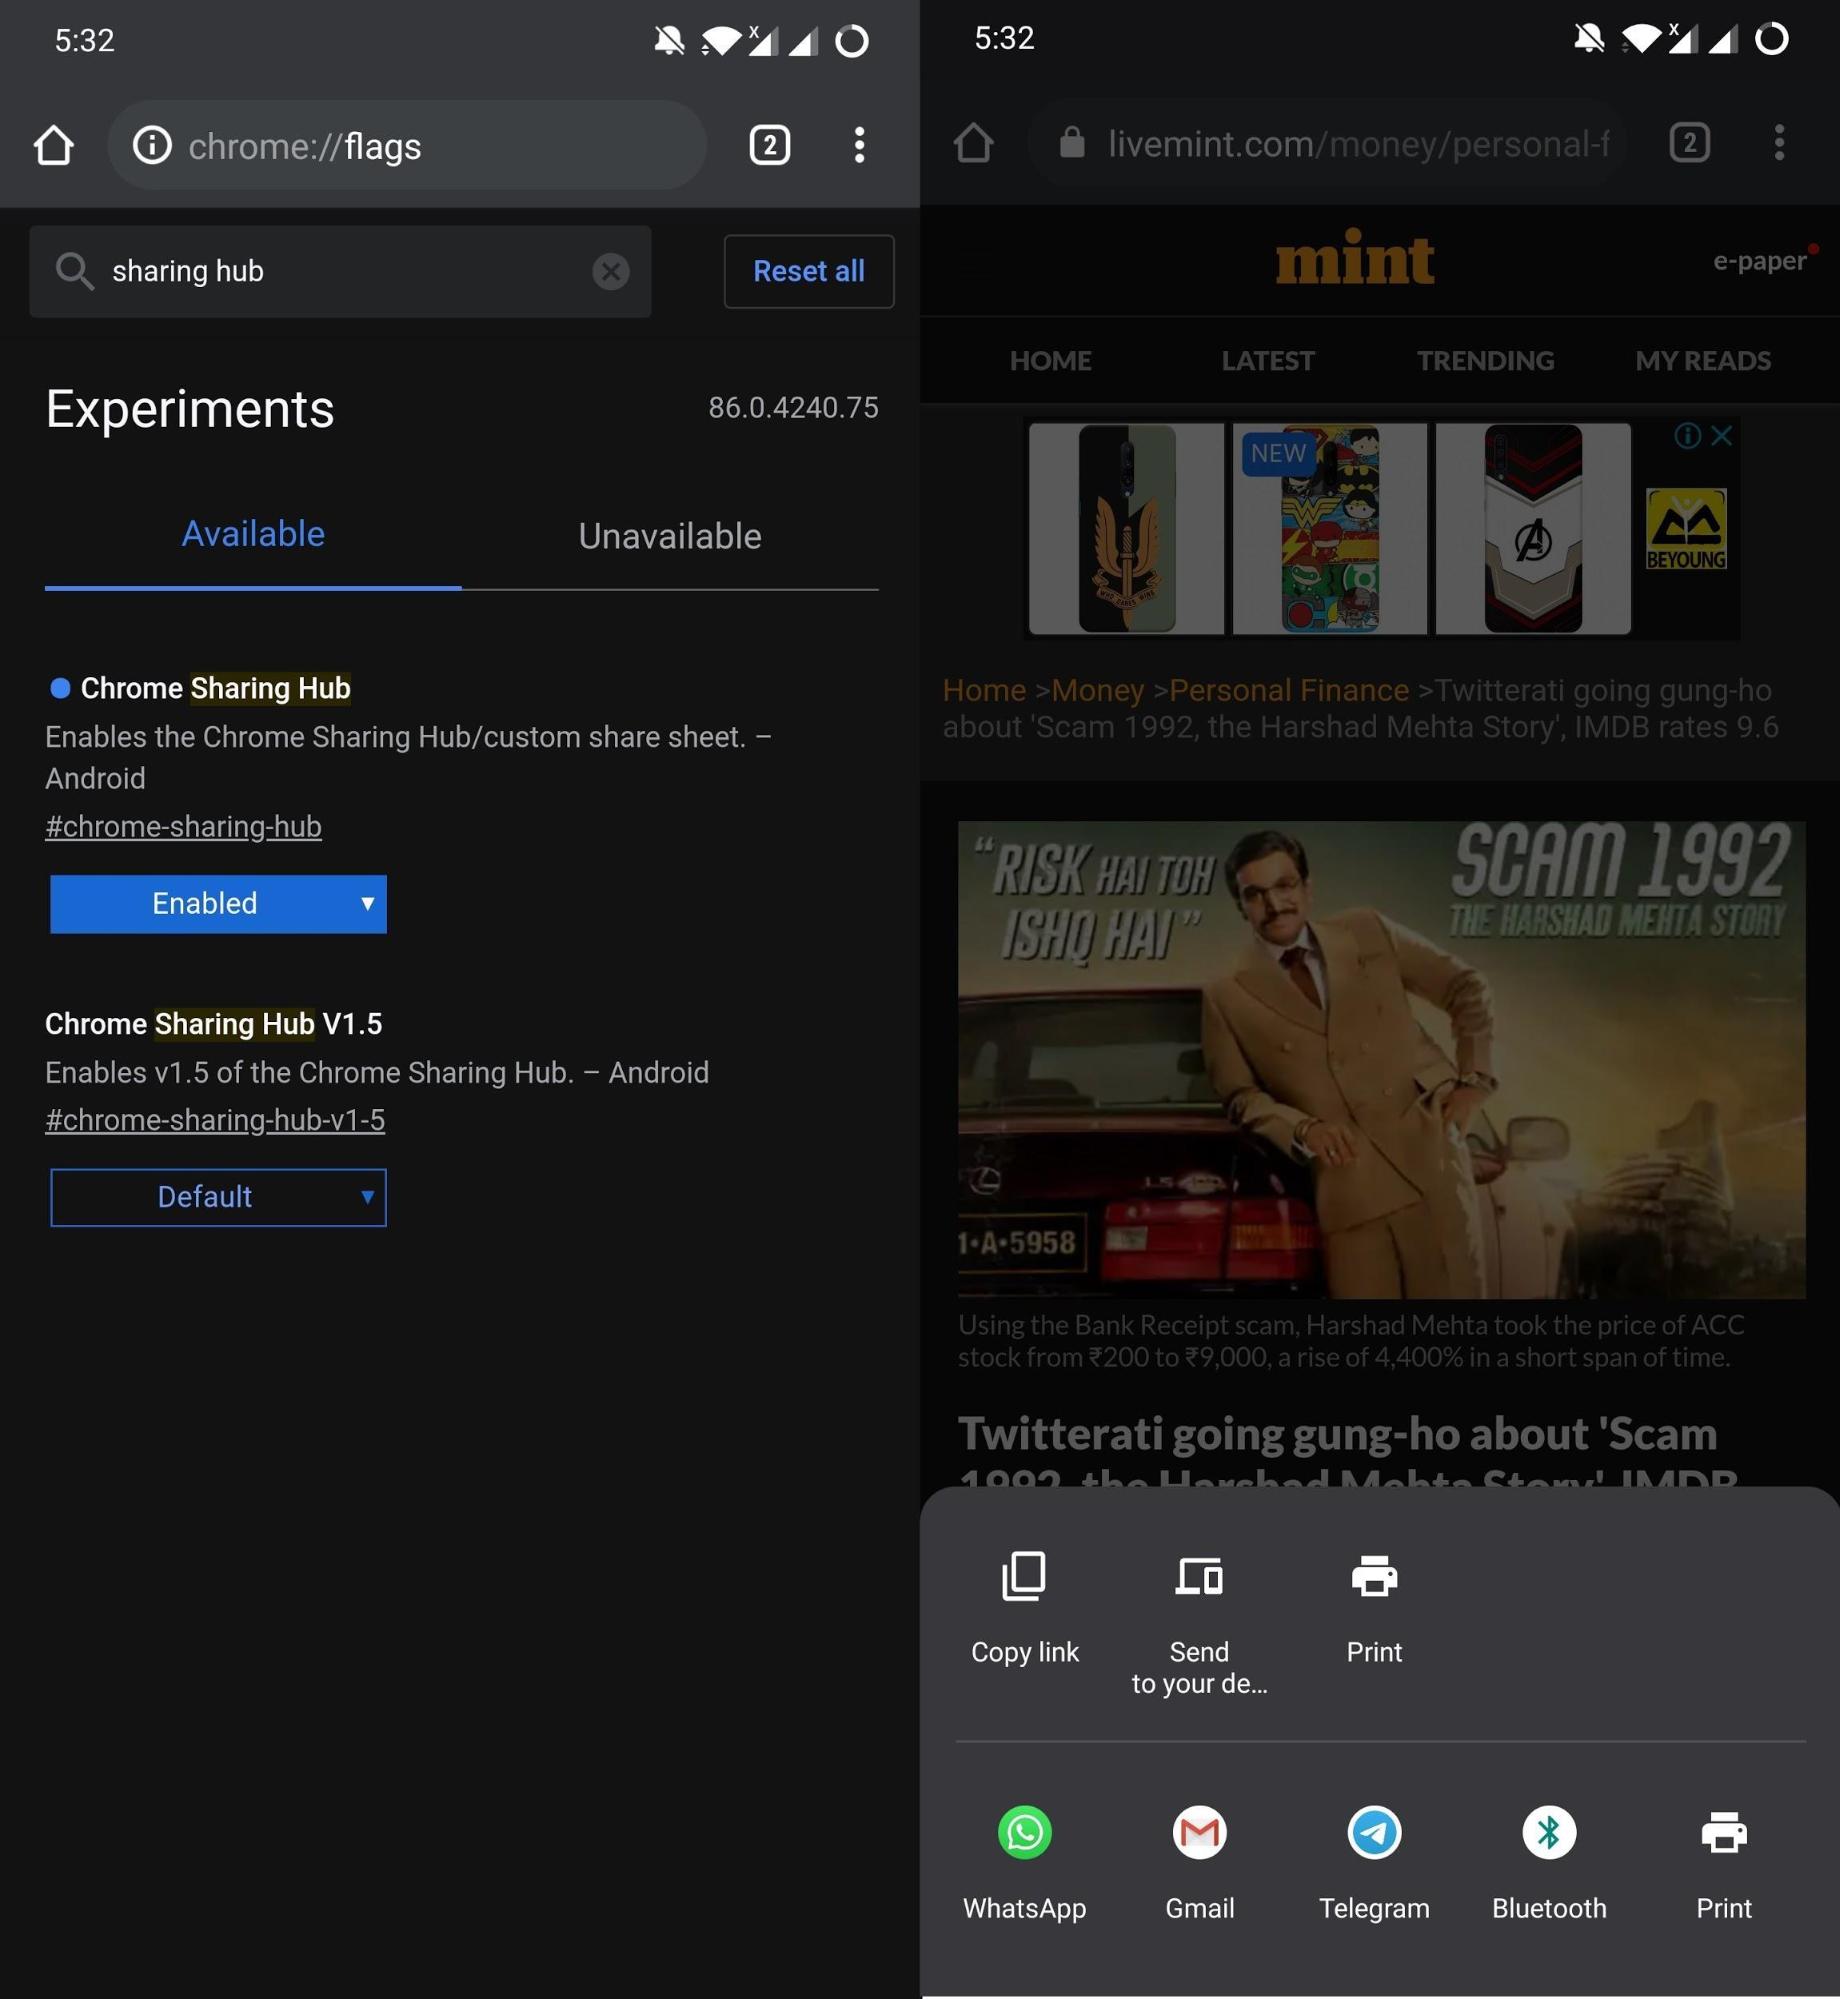
Task: Tap Send to your devices in share sheet
Action: pos(1199,1624)
